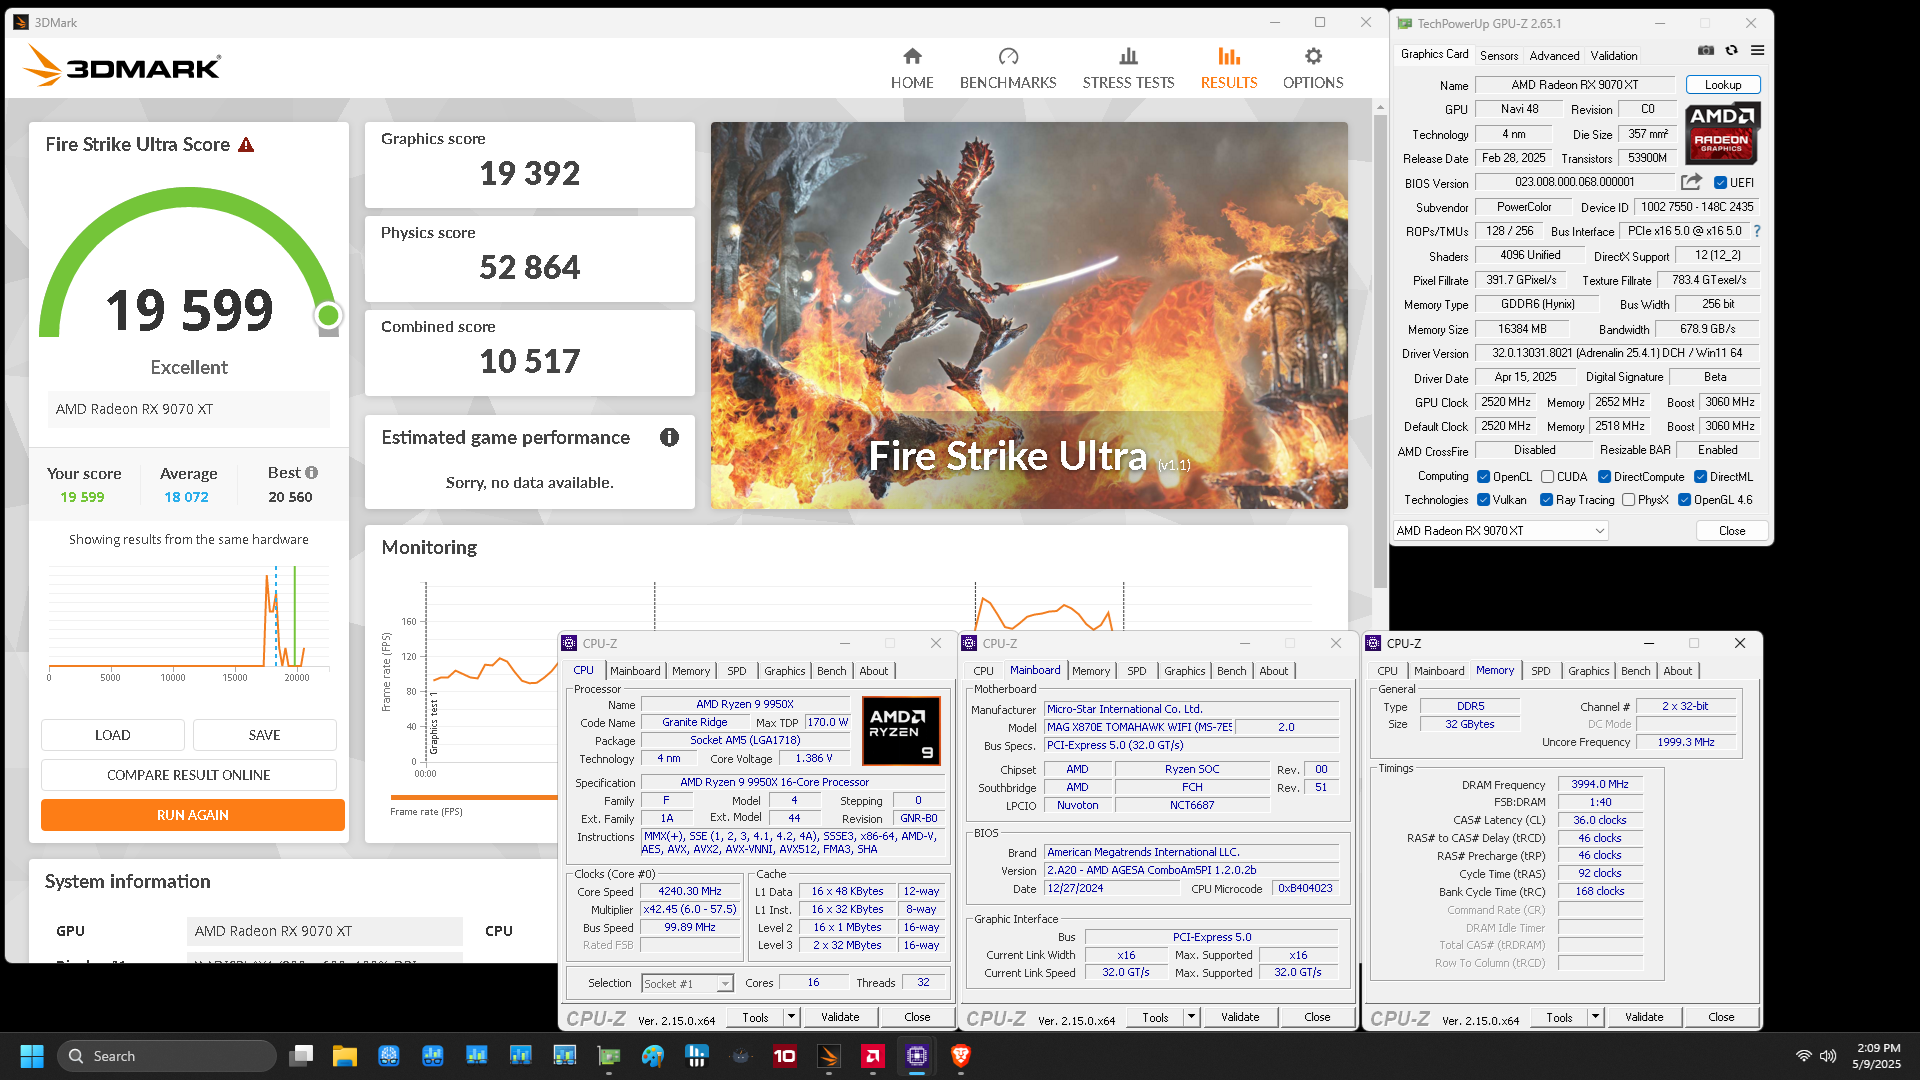Click the AMD Radeon RX 9070 XT name field in GPU-Z
Viewport: 1920px width, 1080px height.
[x=1575, y=85]
